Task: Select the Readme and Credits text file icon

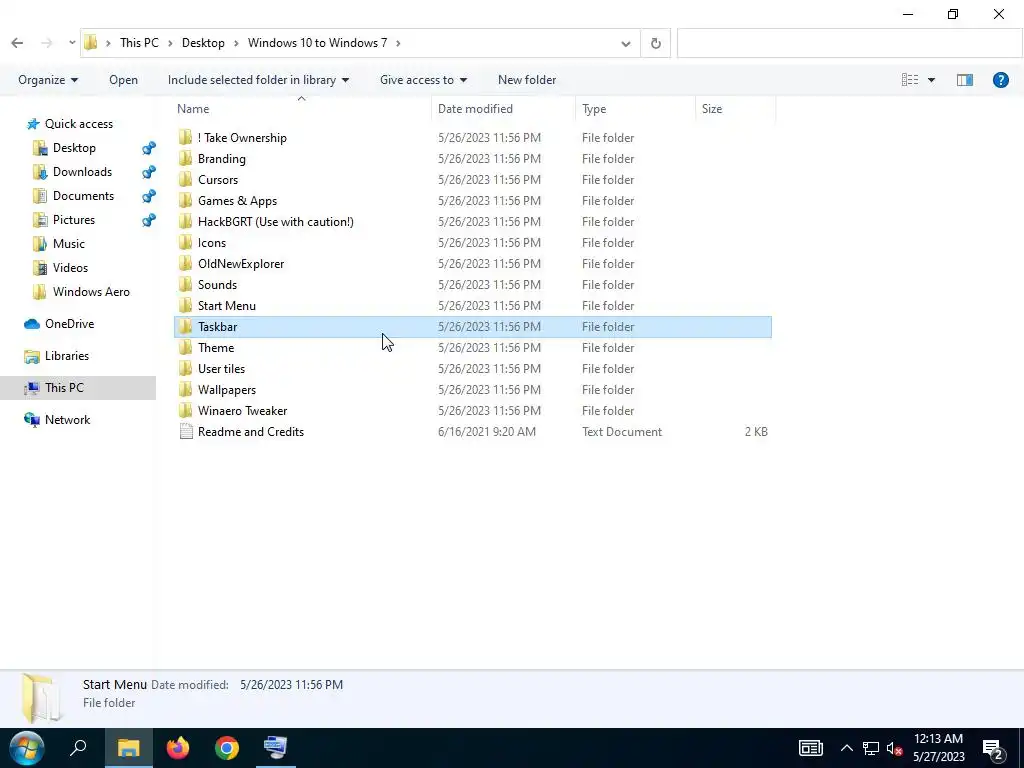Action: [186, 432]
